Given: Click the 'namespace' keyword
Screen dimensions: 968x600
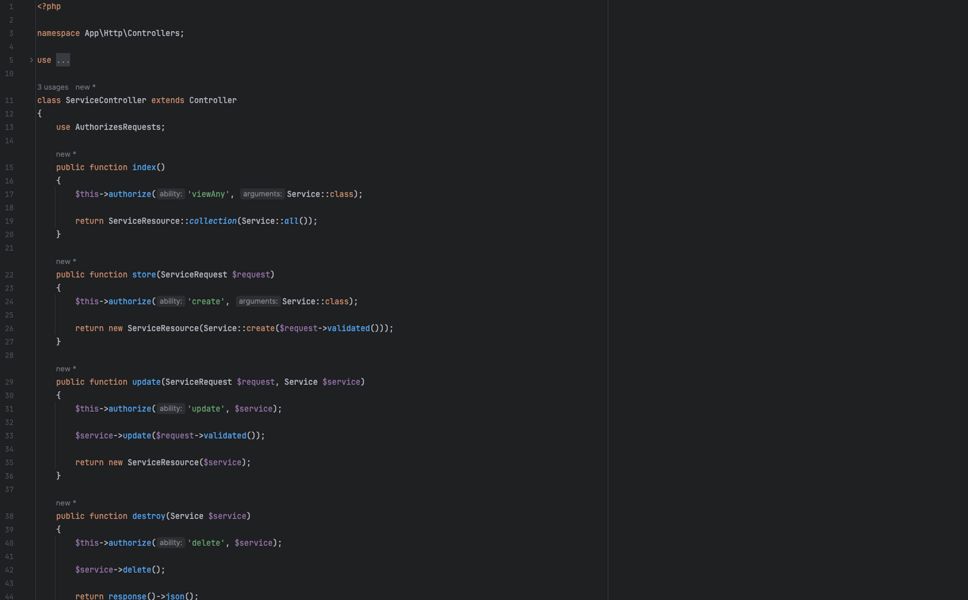Looking at the screenshot, I should click(58, 33).
